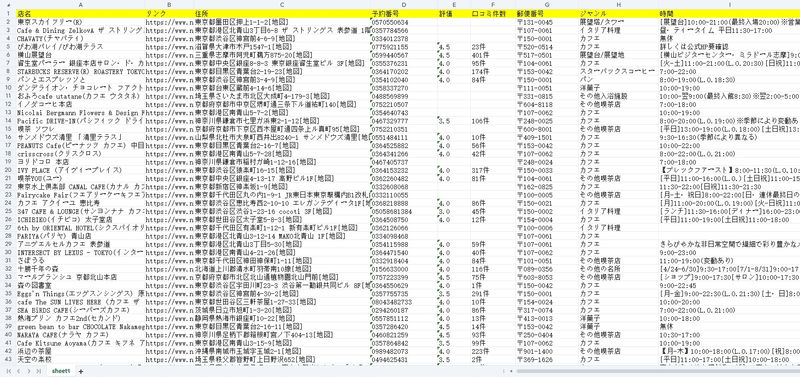Go to the next sheet with the arrow
800x377 pixels.
[x=29, y=371]
